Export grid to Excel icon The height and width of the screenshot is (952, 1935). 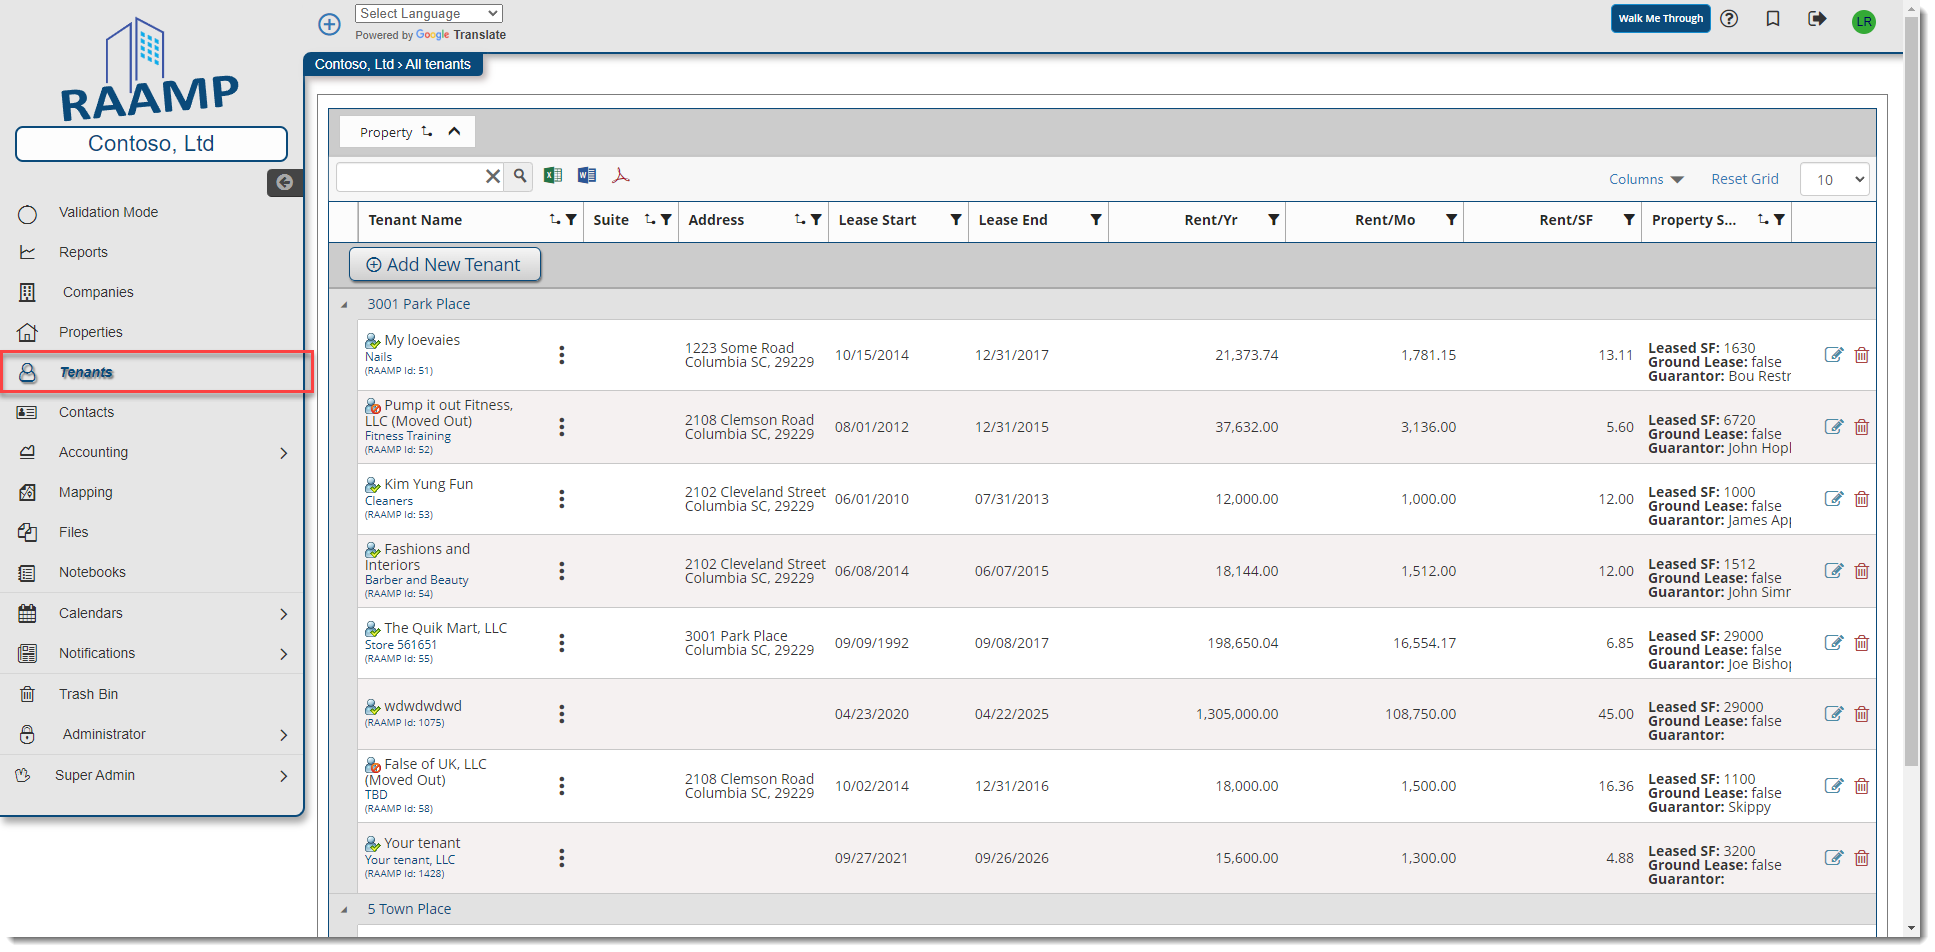(552, 176)
